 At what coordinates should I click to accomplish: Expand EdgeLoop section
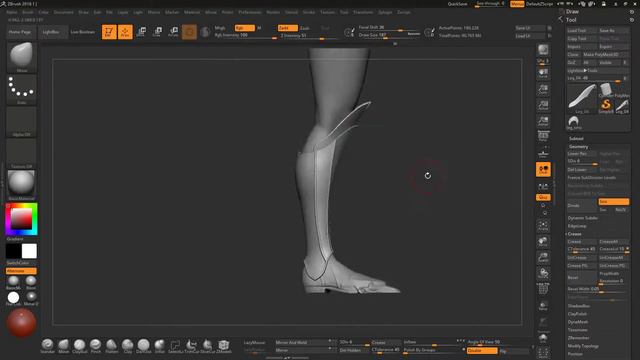click(577, 226)
